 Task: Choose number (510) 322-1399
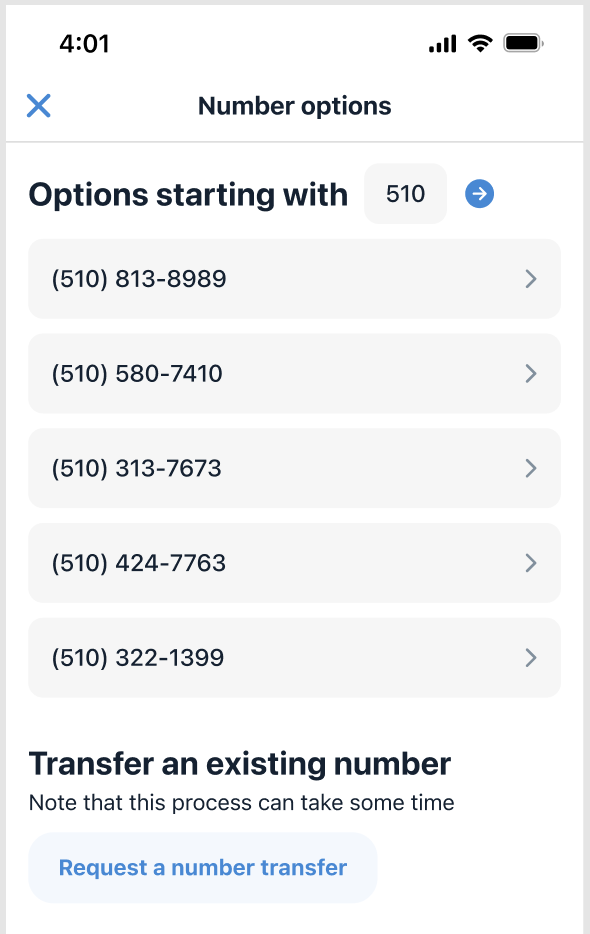(x=294, y=658)
